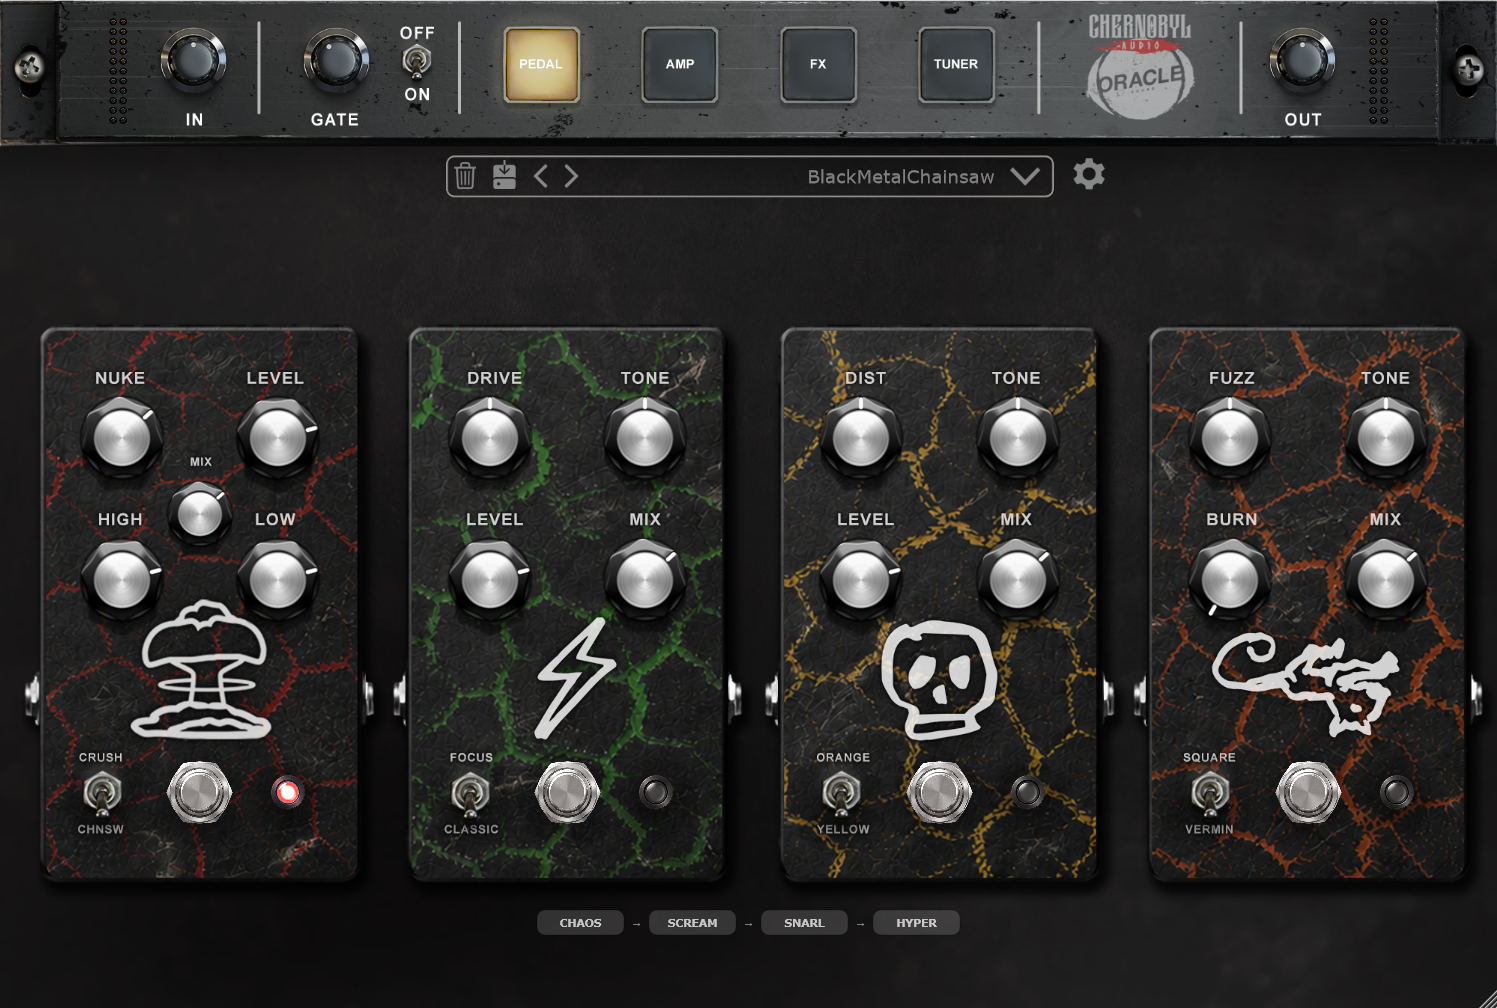Screen dimensions: 1497x1008
Task: Open settings via the gear icon
Action: (1089, 175)
